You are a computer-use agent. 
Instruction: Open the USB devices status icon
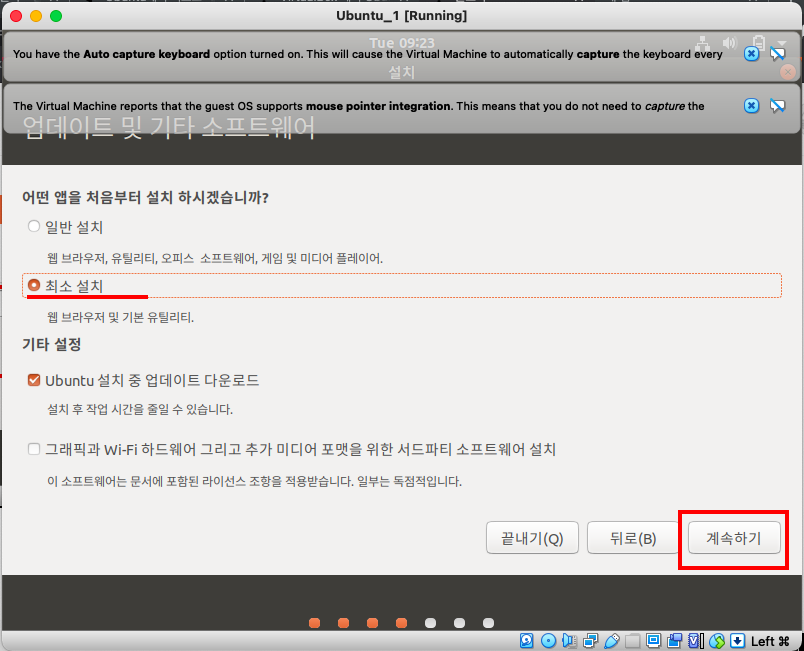click(x=612, y=641)
